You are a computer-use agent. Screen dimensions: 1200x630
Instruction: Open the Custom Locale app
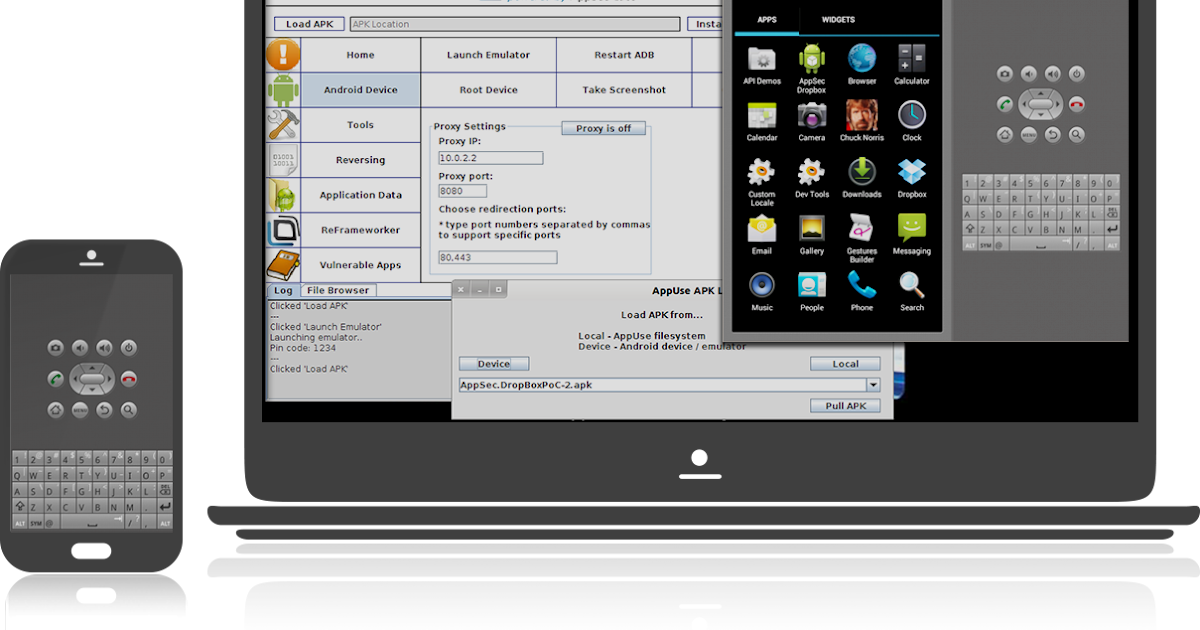pyautogui.click(x=762, y=182)
